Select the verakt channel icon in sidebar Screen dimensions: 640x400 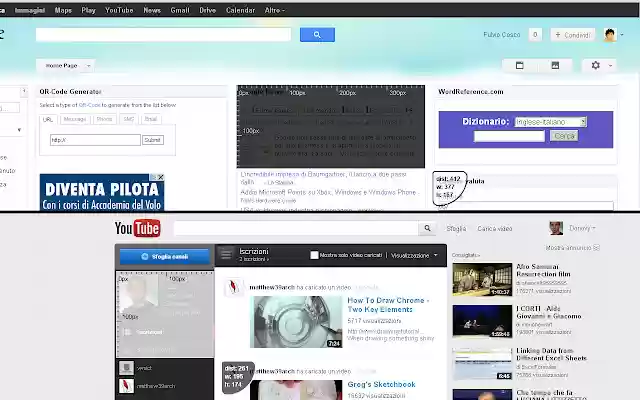coord(126,368)
